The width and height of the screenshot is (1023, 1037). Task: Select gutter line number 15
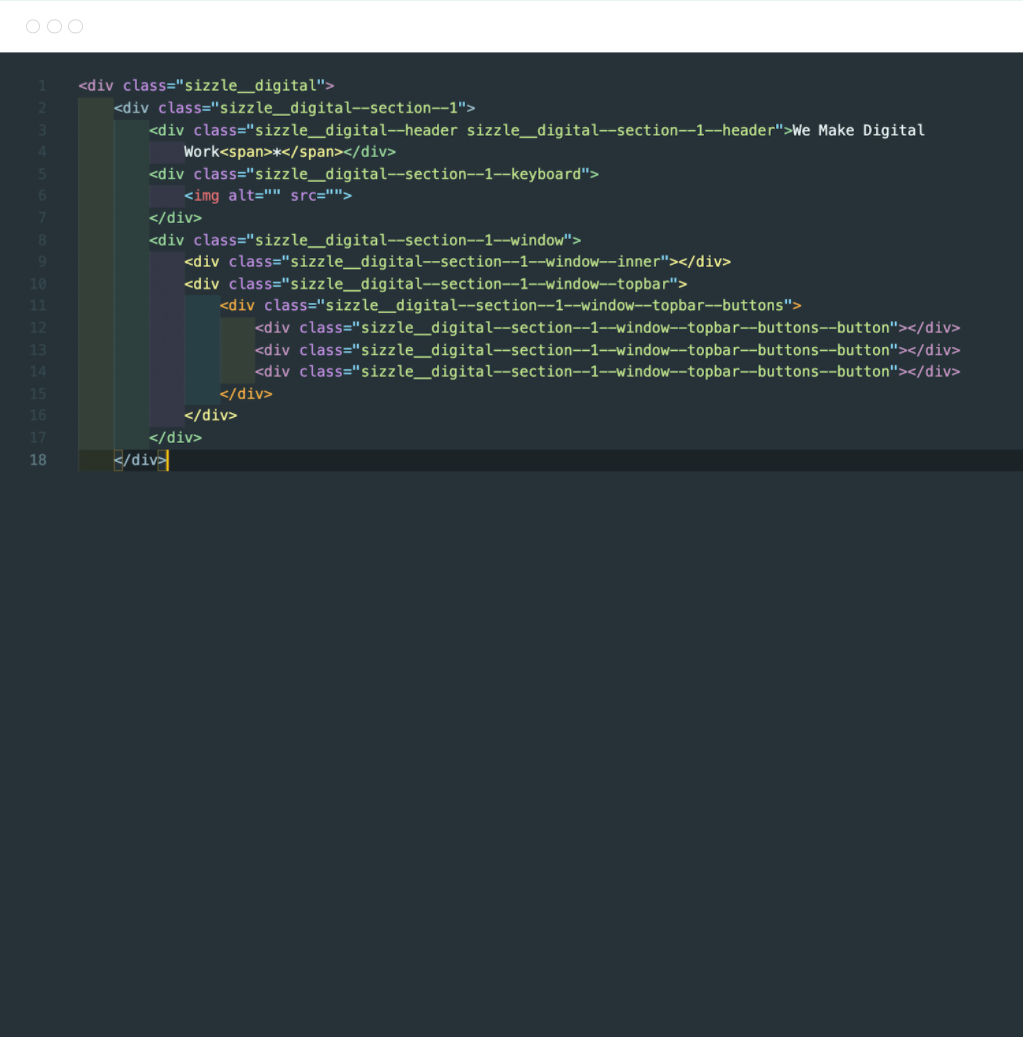click(x=38, y=394)
